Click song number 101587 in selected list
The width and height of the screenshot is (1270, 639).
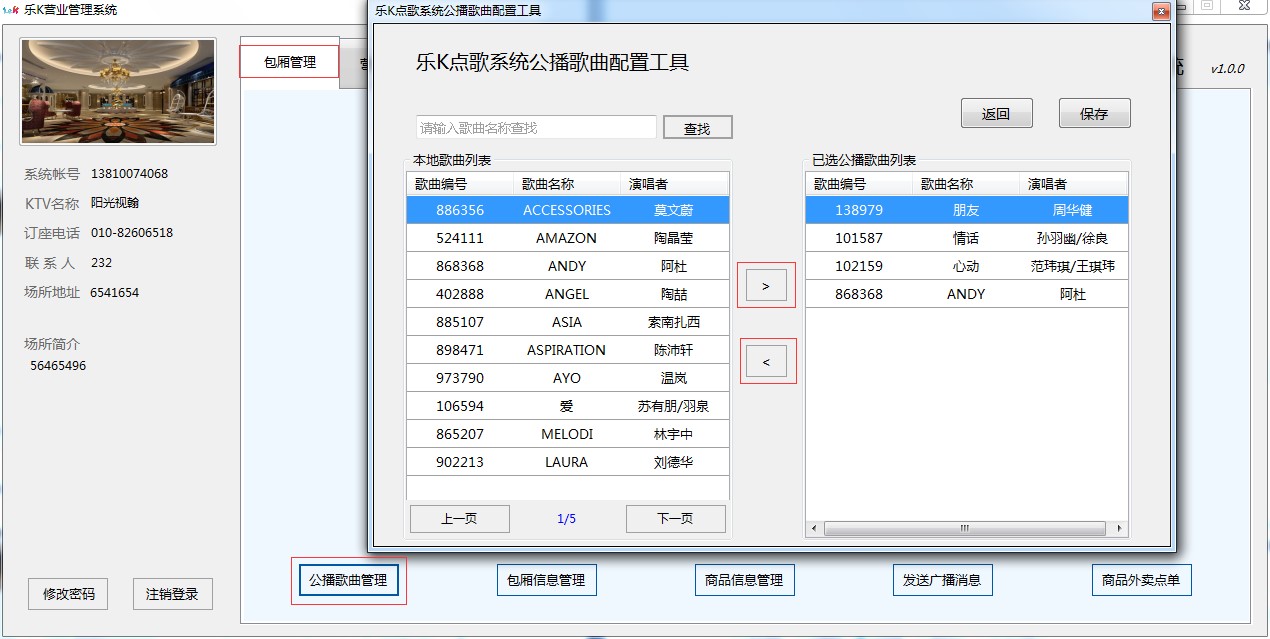[859, 238]
